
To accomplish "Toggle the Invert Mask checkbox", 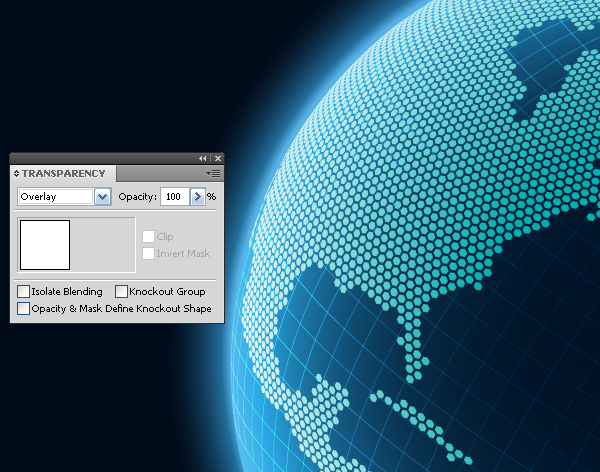I will point(148,253).
